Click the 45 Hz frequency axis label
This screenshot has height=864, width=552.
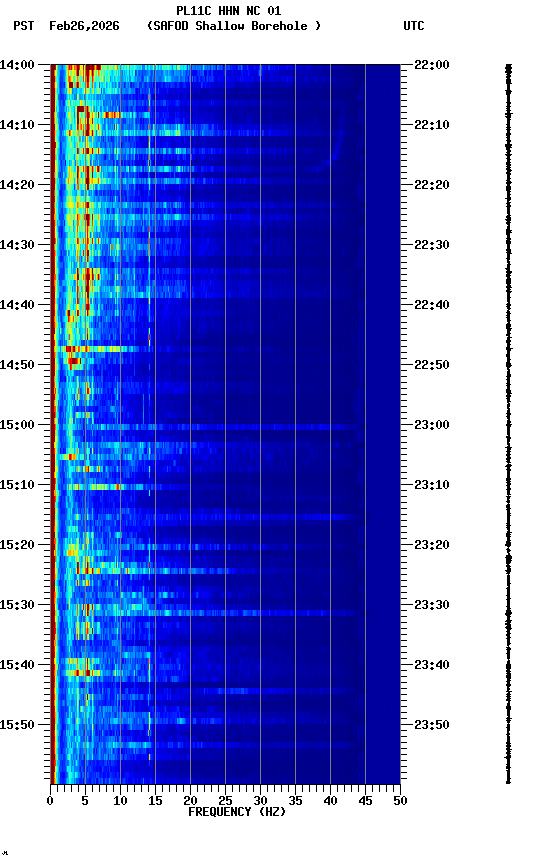pyautogui.click(x=365, y=801)
